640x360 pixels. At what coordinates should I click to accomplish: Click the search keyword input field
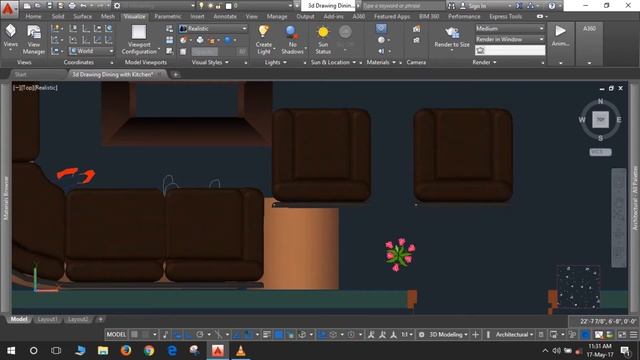coord(403,6)
